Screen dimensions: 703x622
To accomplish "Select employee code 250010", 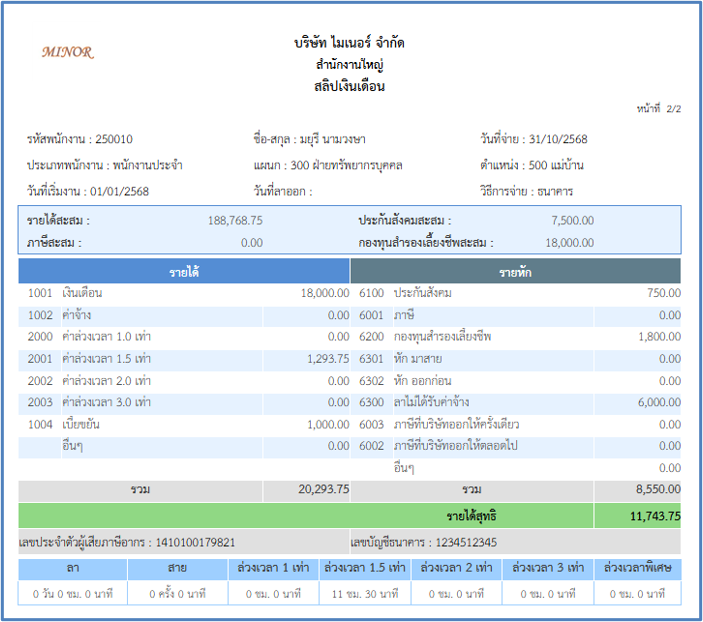I will [x=114, y=139].
